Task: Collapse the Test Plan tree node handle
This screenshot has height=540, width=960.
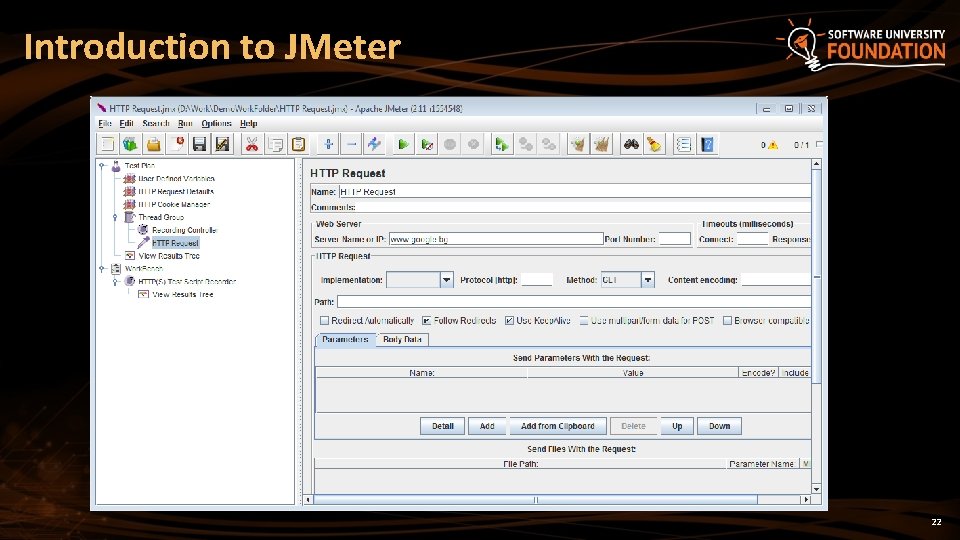Action: pyautogui.click(x=102, y=166)
